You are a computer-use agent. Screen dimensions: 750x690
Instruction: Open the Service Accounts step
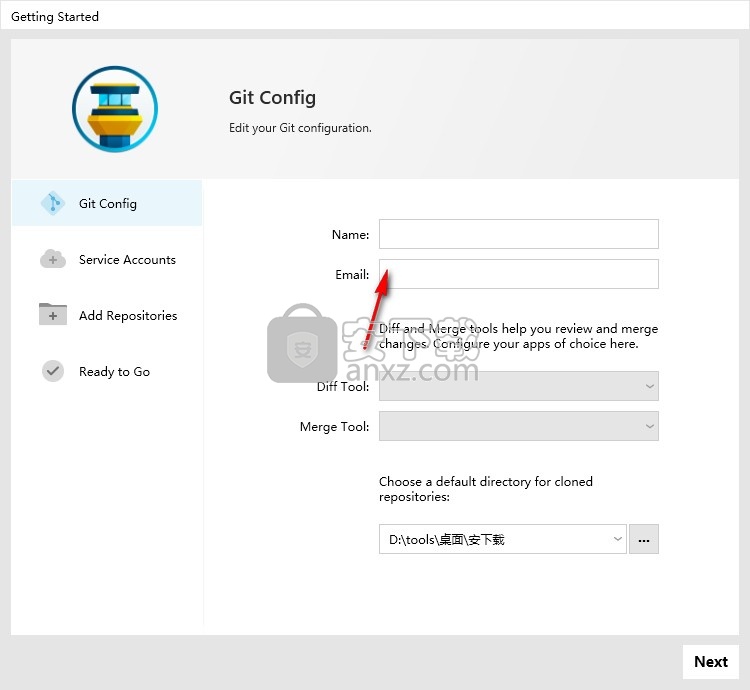107,259
